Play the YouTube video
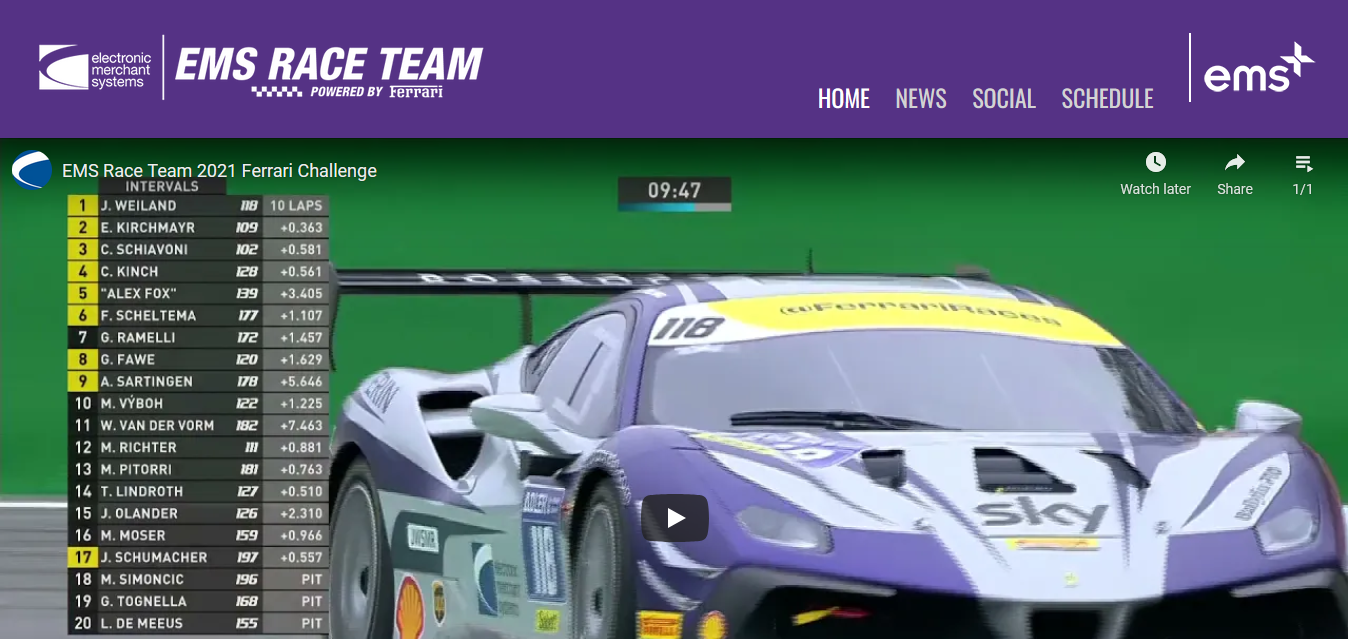Image resolution: width=1348 pixels, height=639 pixels. 675,518
